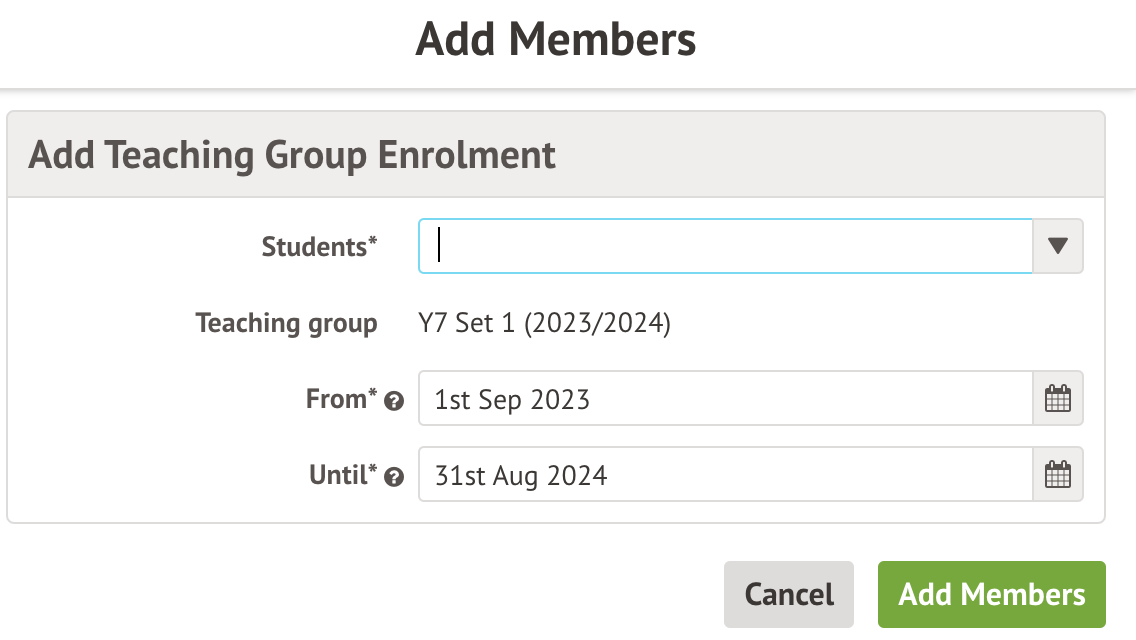
Task: Click the required asterisk next to Students
Action: [x=373, y=241]
